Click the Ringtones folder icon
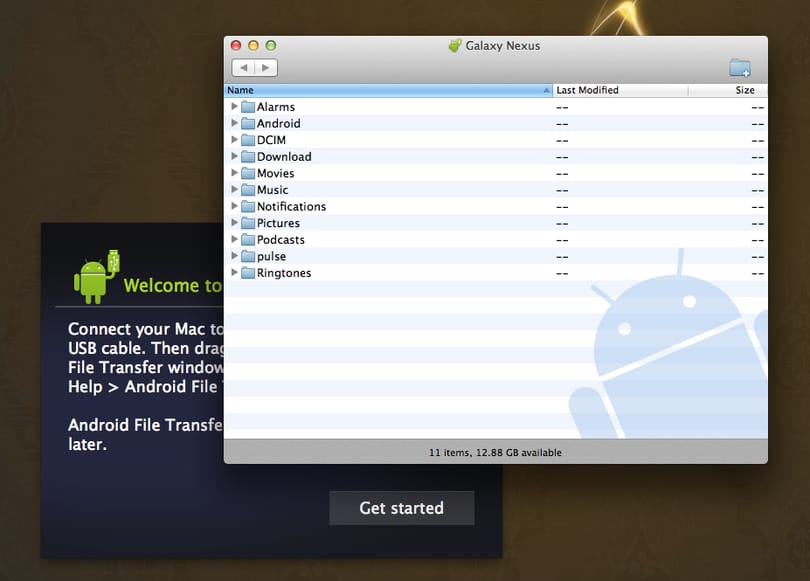 pyautogui.click(x=248, y=273)
